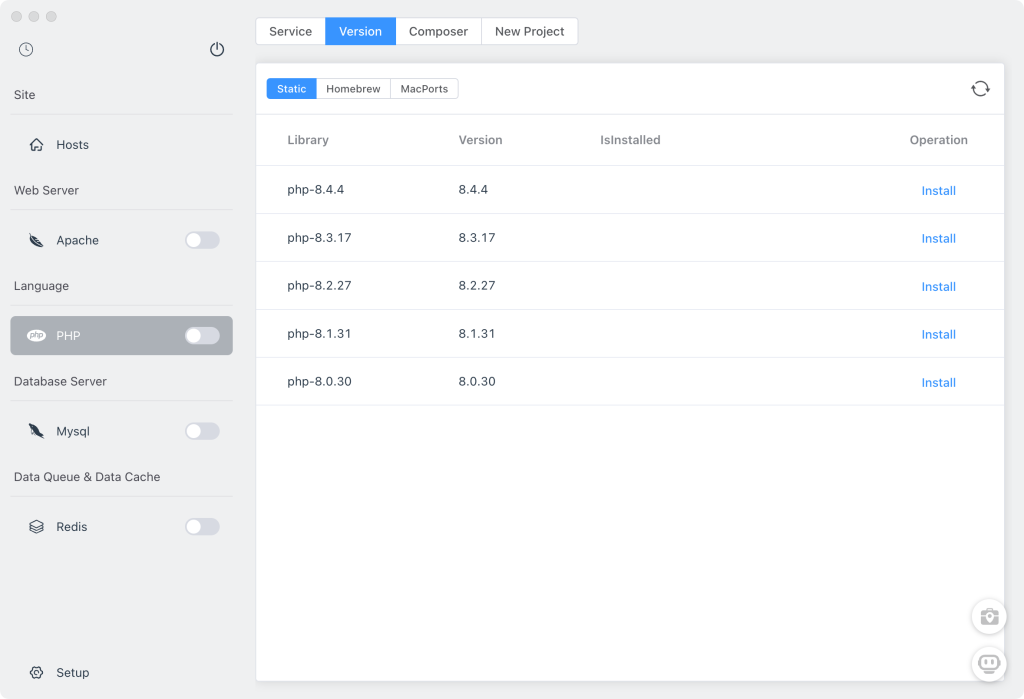
Task: Turn on the PHP service toggle
Action: [202, 336]
